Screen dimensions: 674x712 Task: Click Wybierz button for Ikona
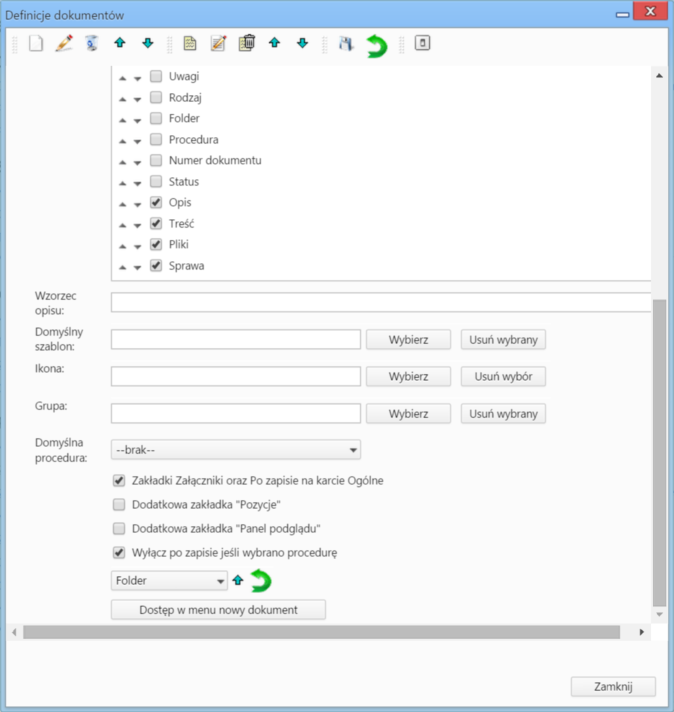point(408,376)
